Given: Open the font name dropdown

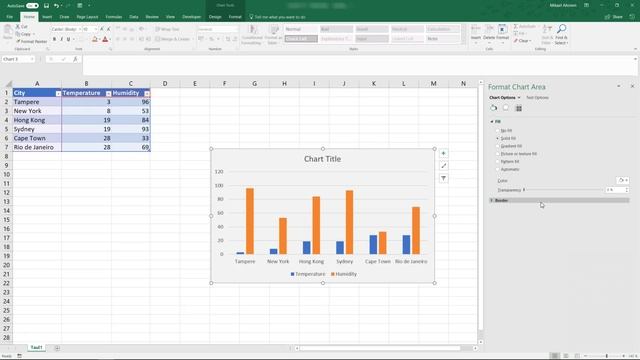Looking at the screenshot, I should pos(79,29).
